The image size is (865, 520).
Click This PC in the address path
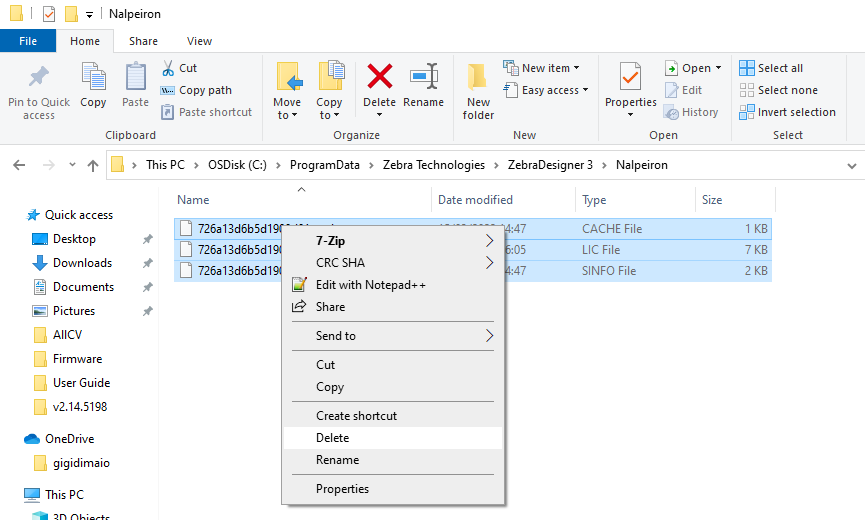click(165, 165)
